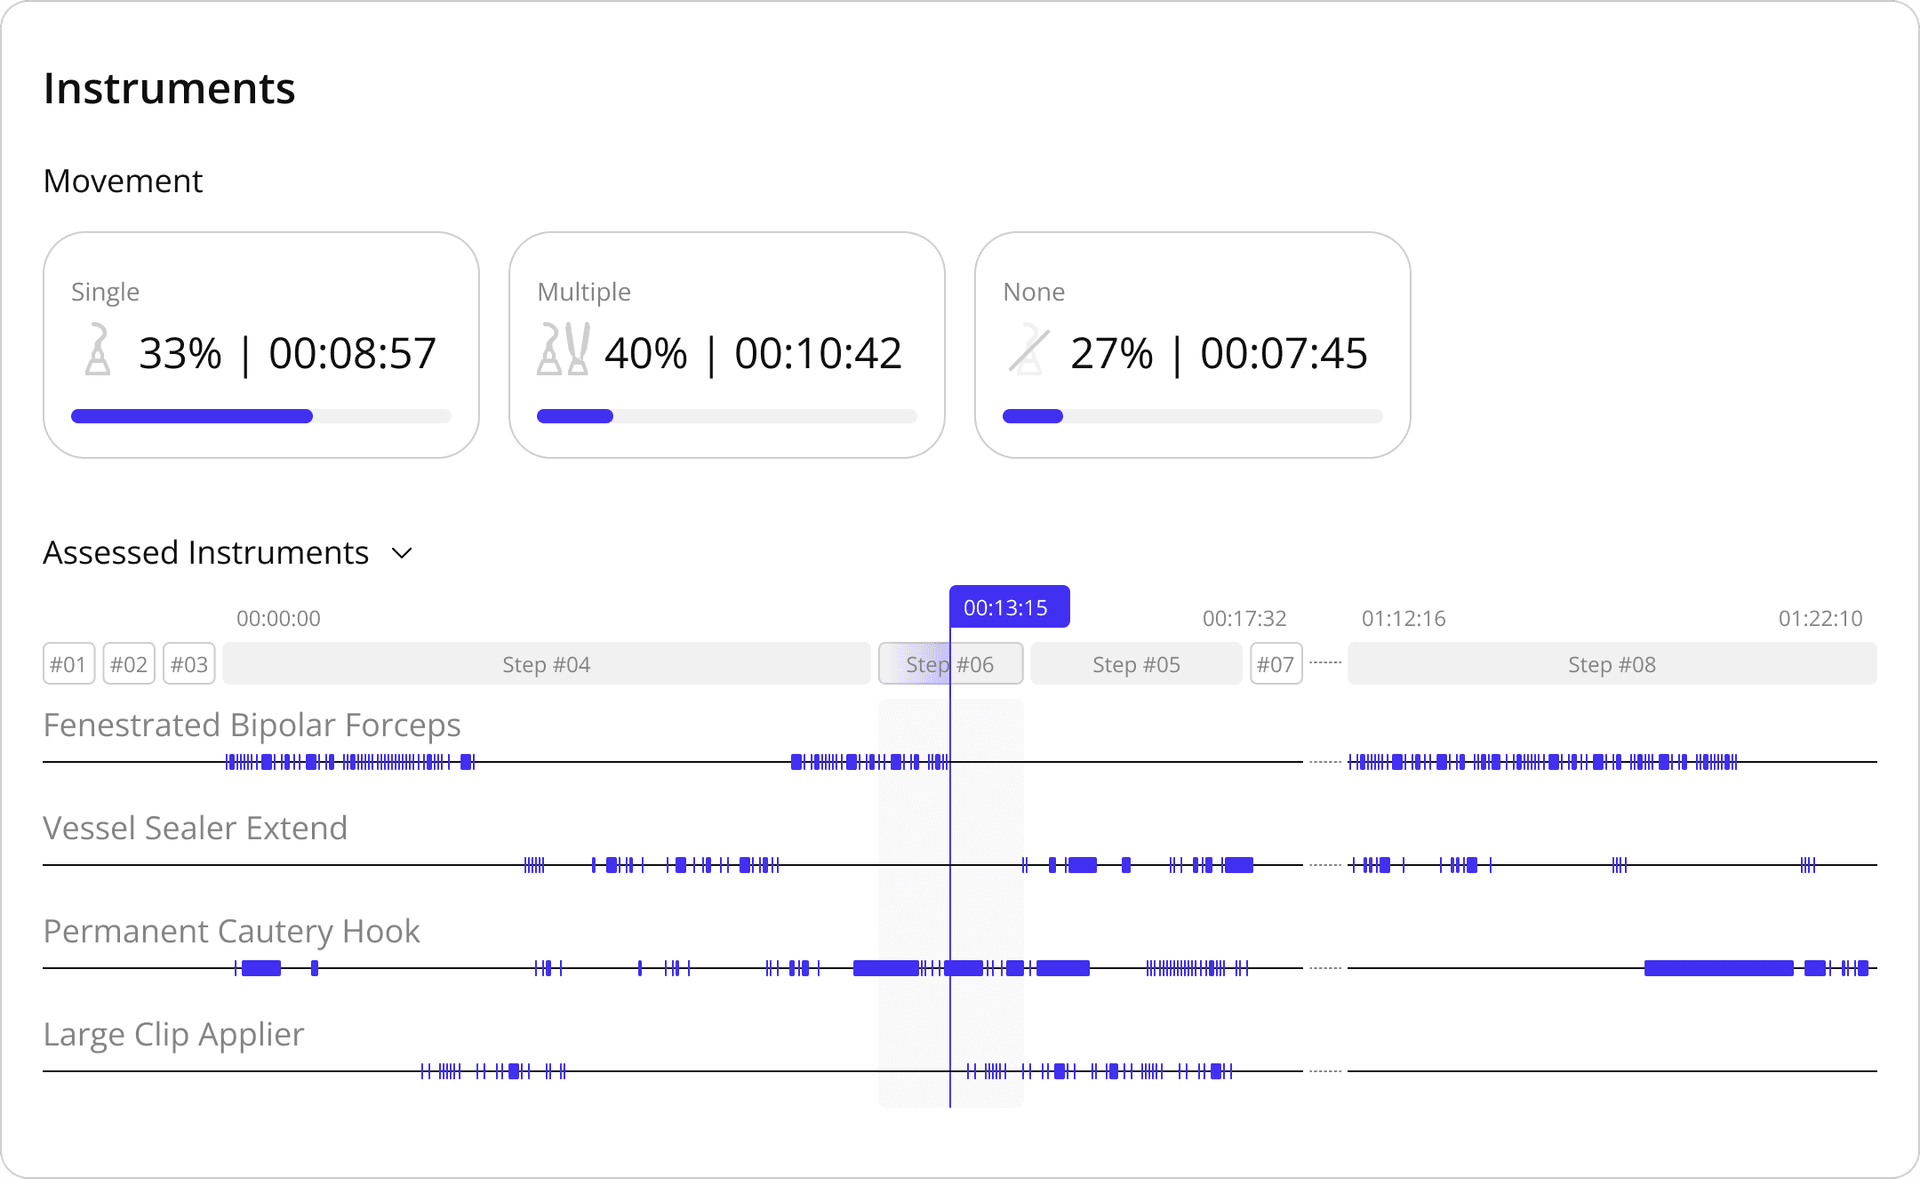Select the Step #05 segment
This screenshot has height=1179, width=1920.
click(x=1136, y=663)
